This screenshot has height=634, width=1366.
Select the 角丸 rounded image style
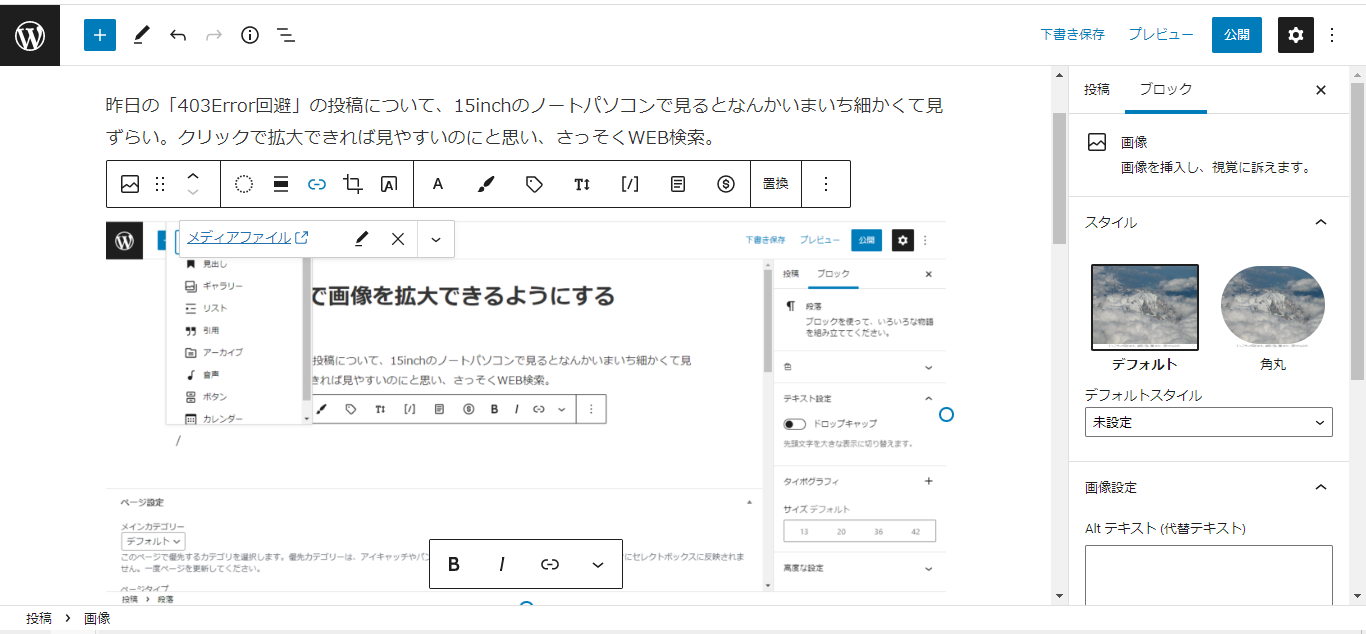1272,318
